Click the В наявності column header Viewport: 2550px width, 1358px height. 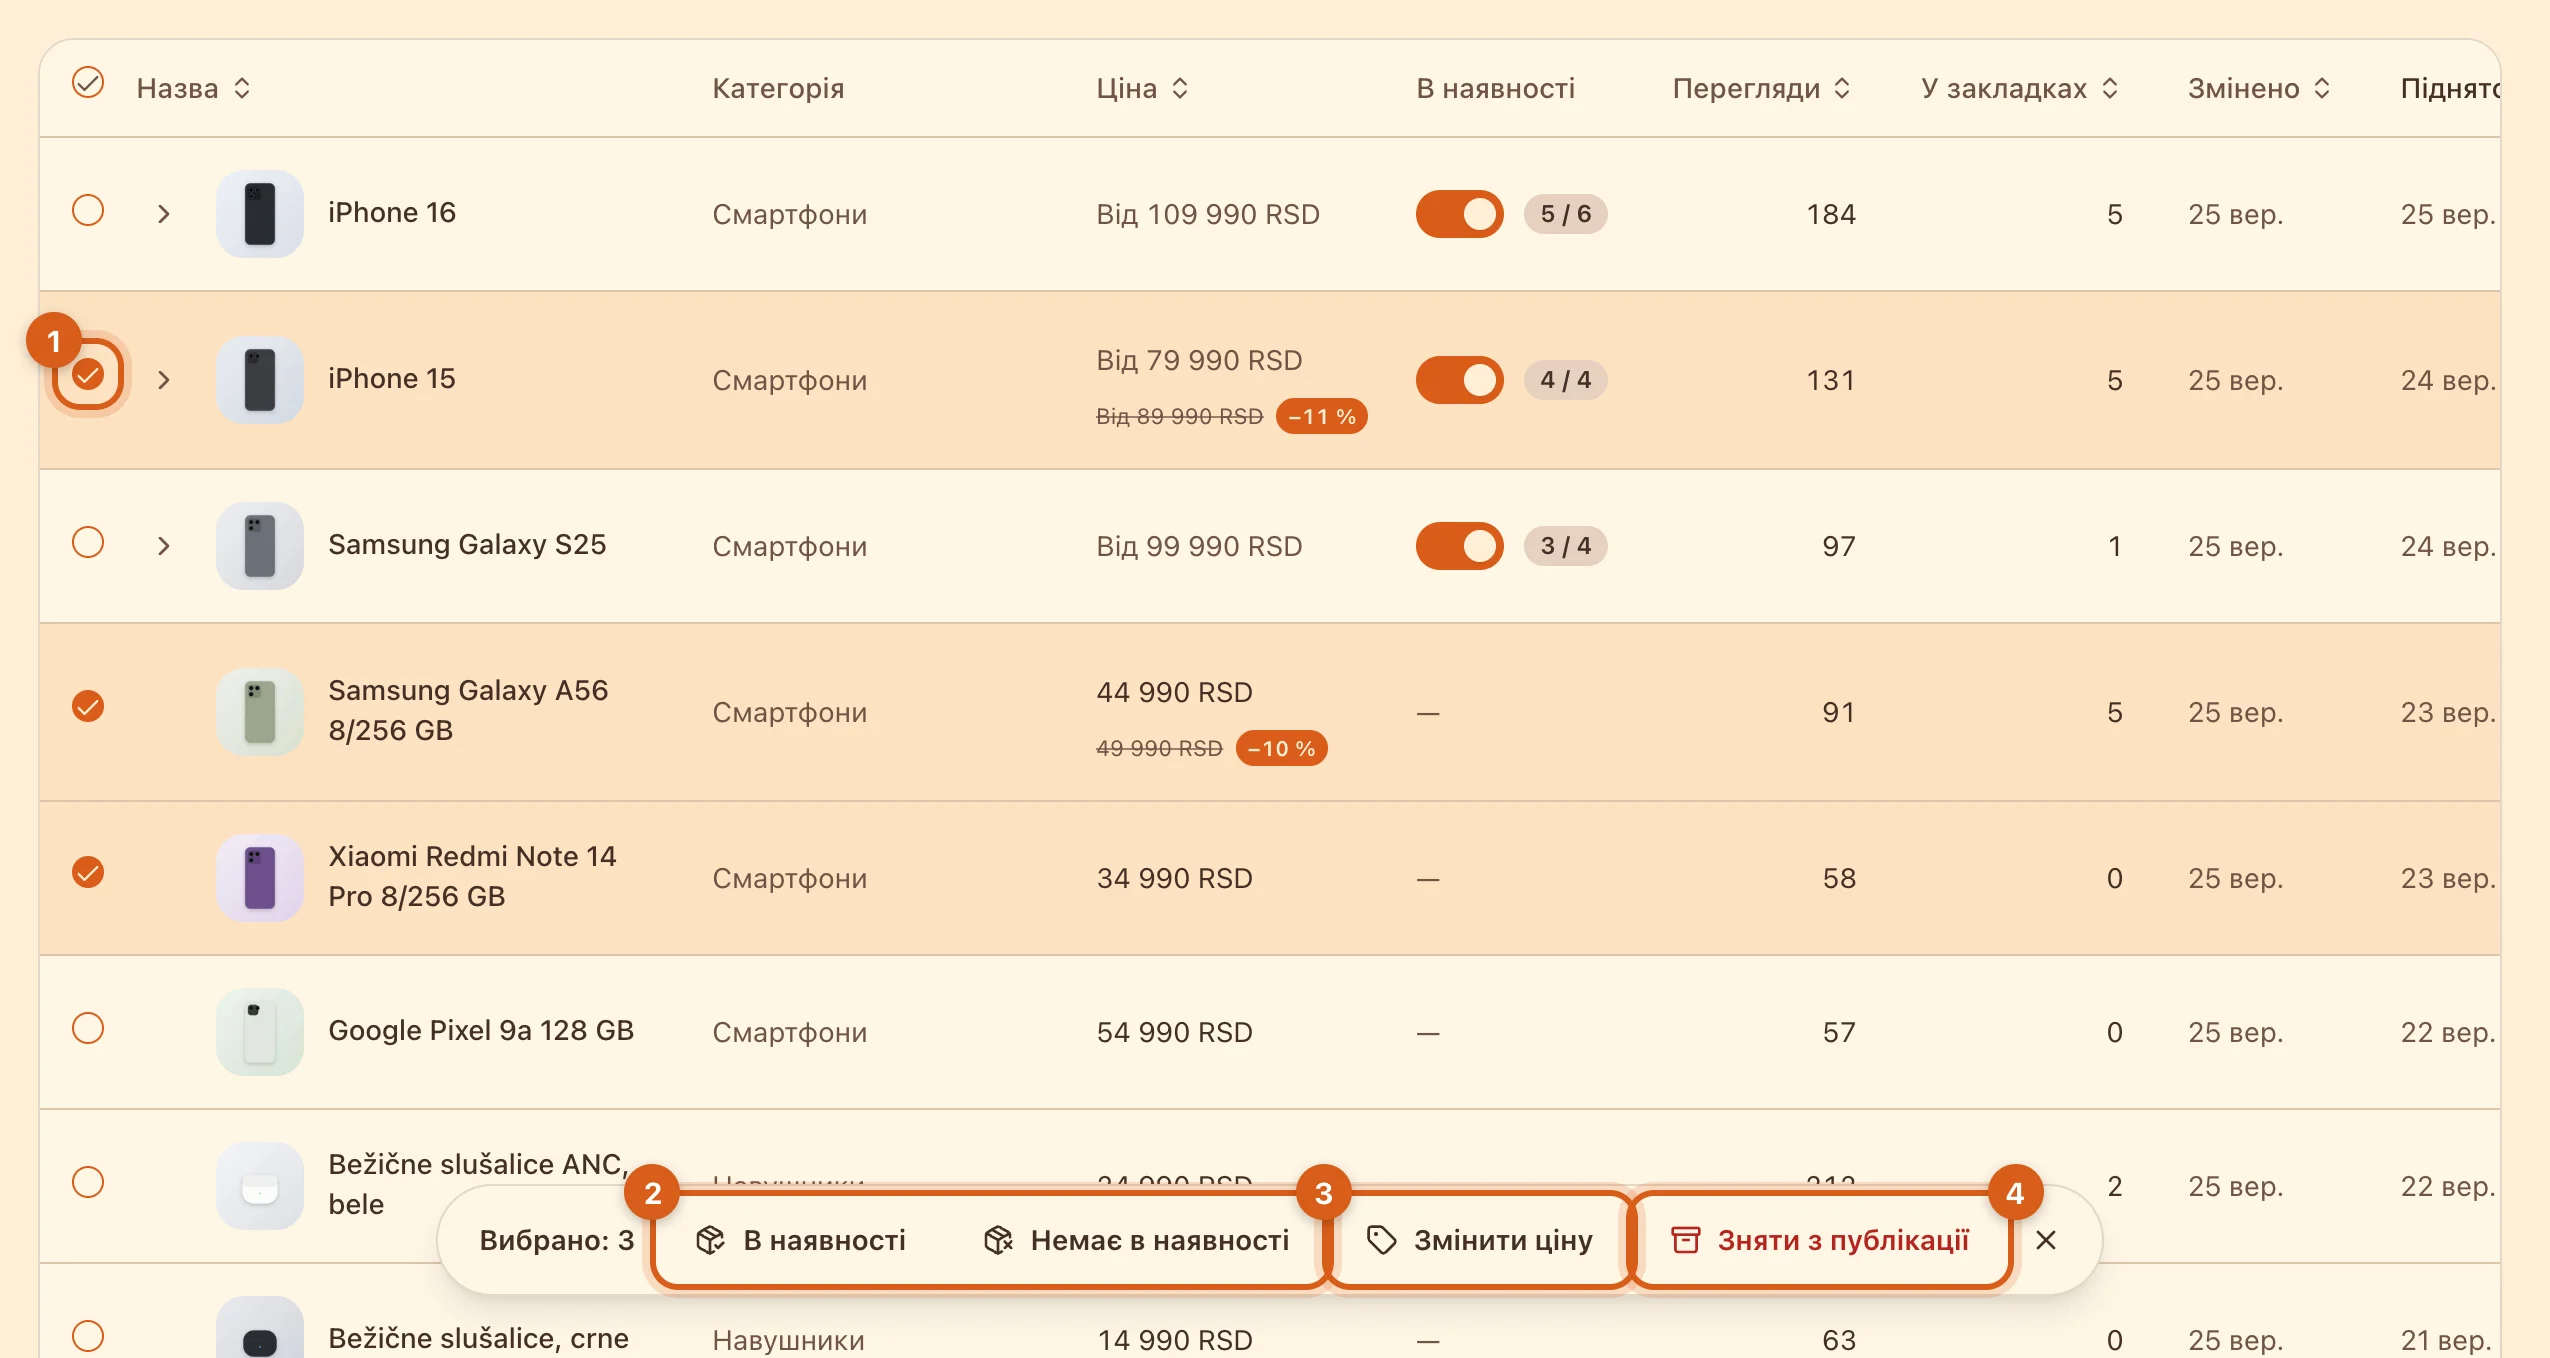point(1495,89)
